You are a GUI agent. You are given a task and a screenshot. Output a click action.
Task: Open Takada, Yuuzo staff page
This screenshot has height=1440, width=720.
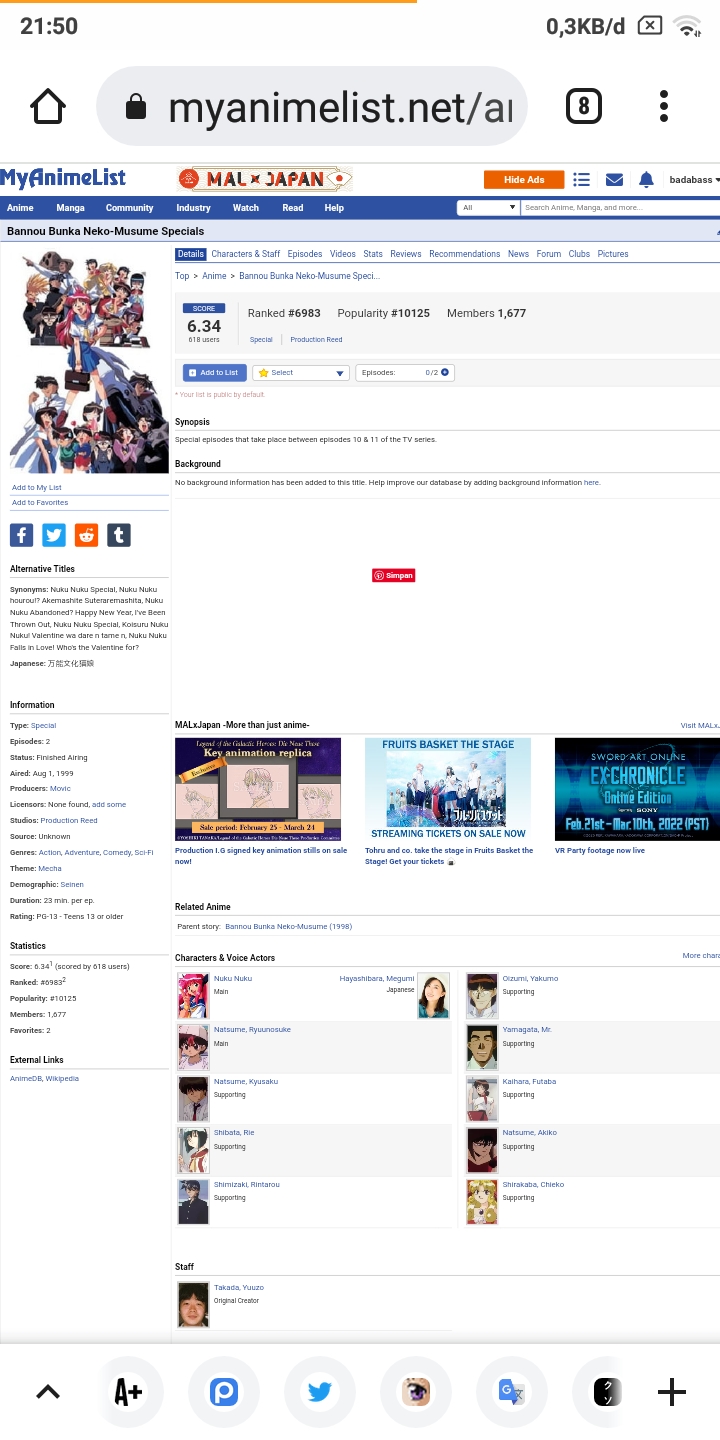[x=239, y=1288]
